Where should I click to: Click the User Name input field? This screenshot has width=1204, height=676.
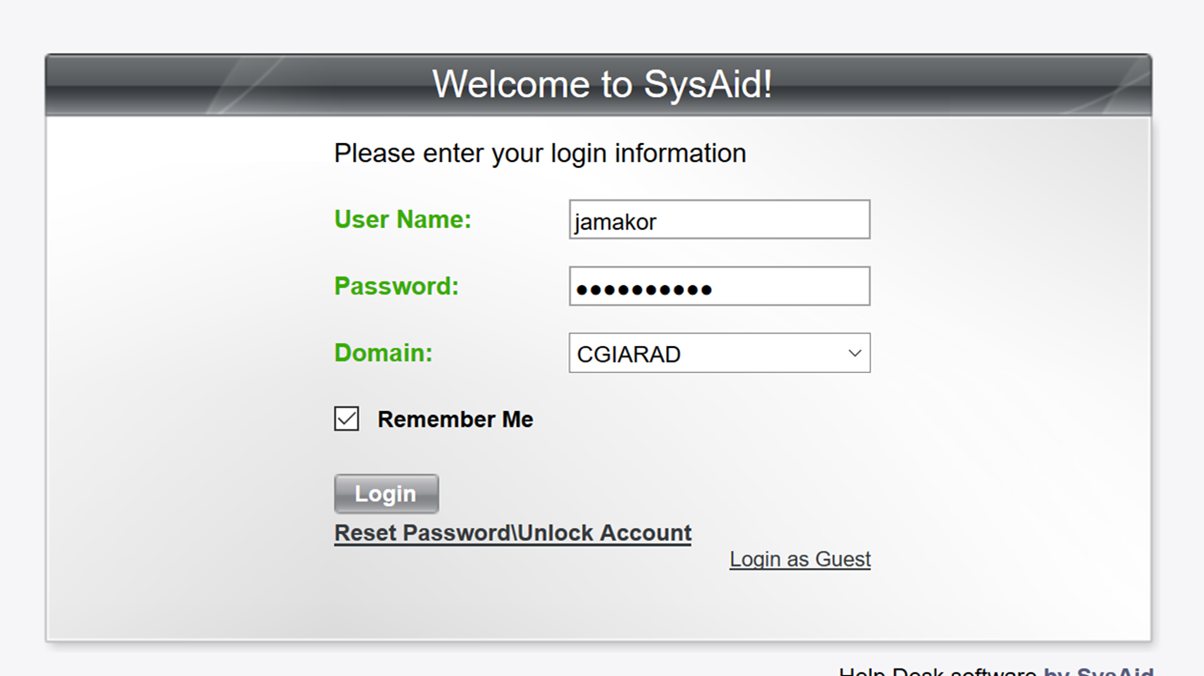[718, 219]
